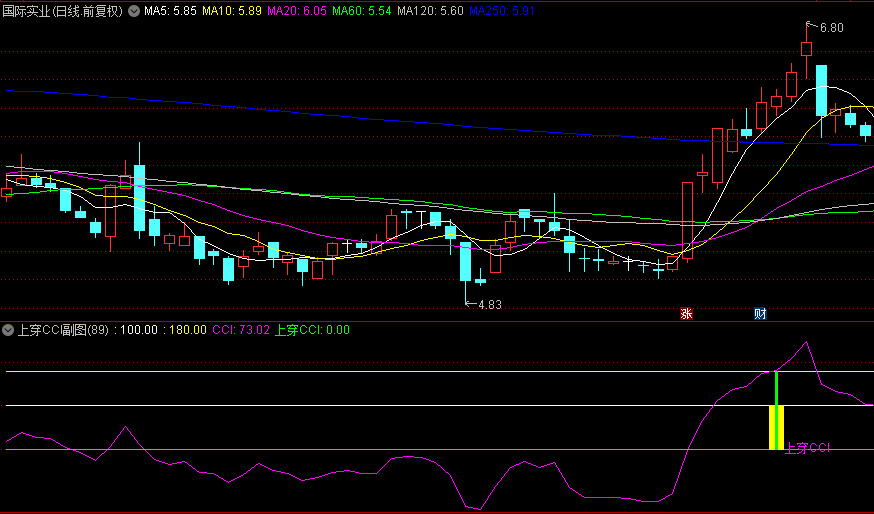Image resolution: width=874 pixels, height=514 pixels.
Task: Click the large cyan candle after the peak
Action: coord(822,91)
